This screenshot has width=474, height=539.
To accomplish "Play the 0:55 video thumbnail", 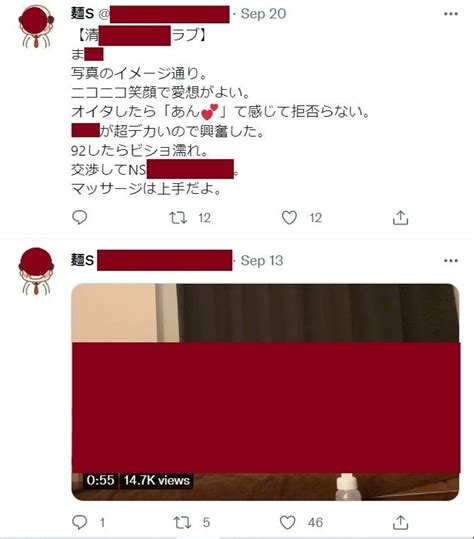I will [265, 392].
